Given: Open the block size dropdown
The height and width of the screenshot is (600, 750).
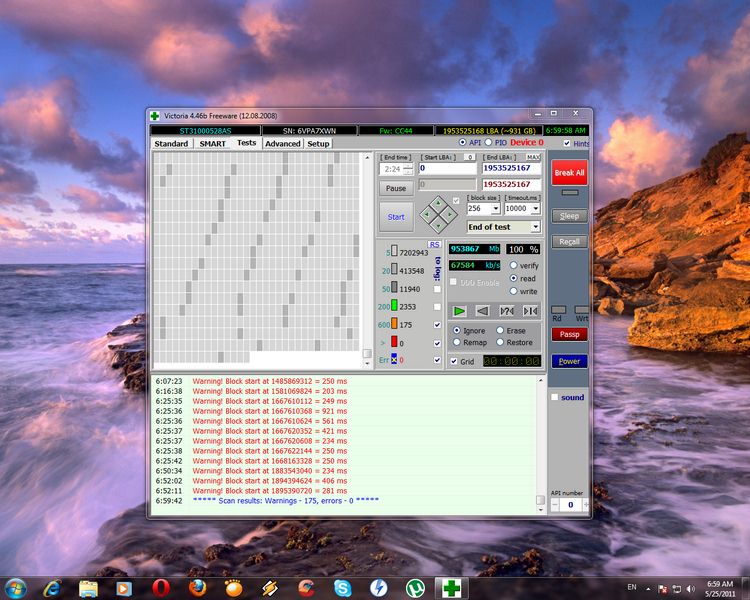Looking at the screenshot, I should click(496, 209).
